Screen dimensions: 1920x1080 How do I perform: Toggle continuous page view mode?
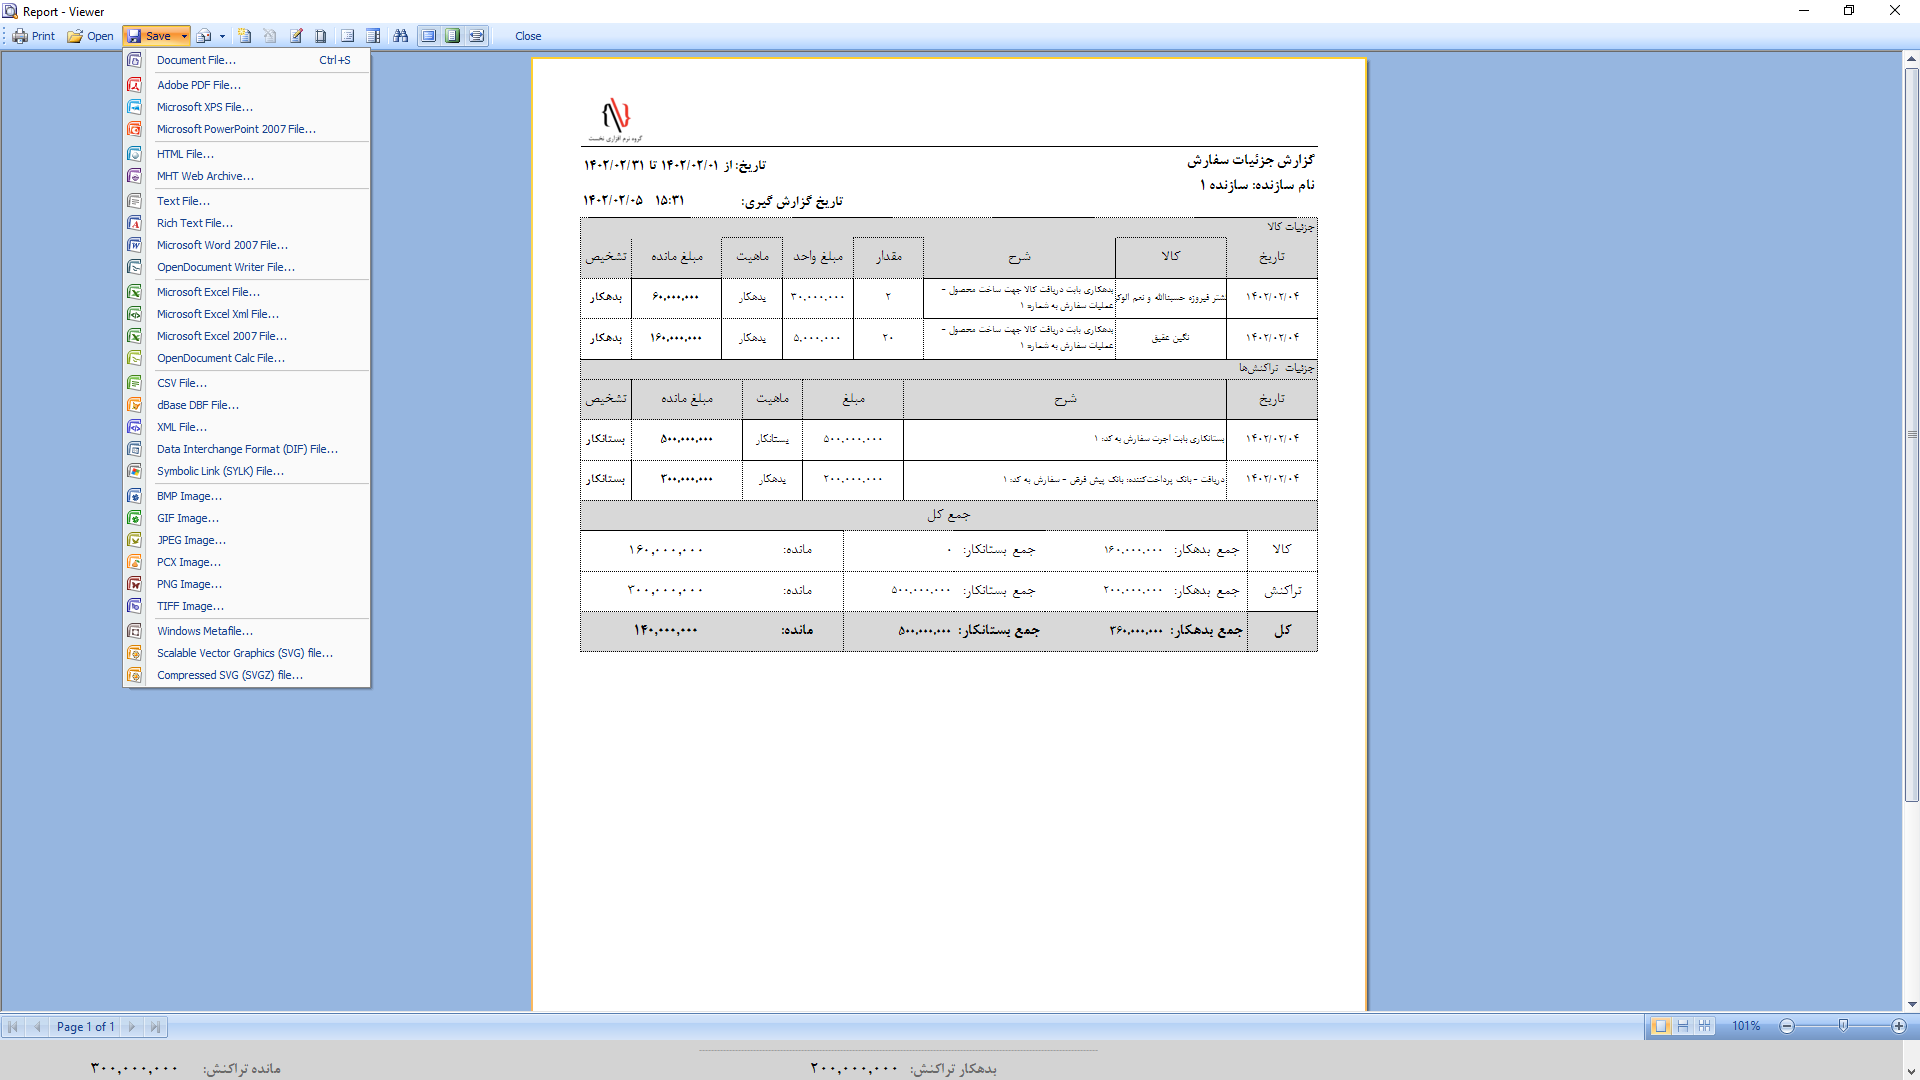coord(1683,1026)
